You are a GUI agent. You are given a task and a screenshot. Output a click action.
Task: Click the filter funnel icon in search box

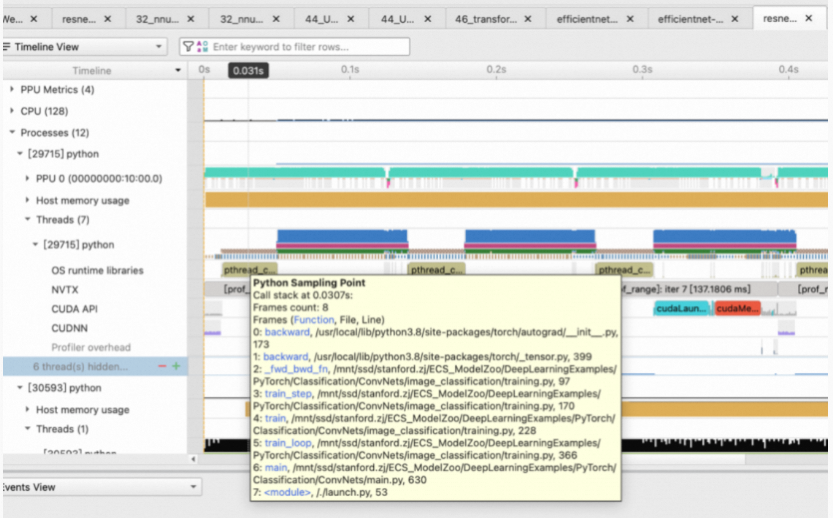tap(188, 47)
